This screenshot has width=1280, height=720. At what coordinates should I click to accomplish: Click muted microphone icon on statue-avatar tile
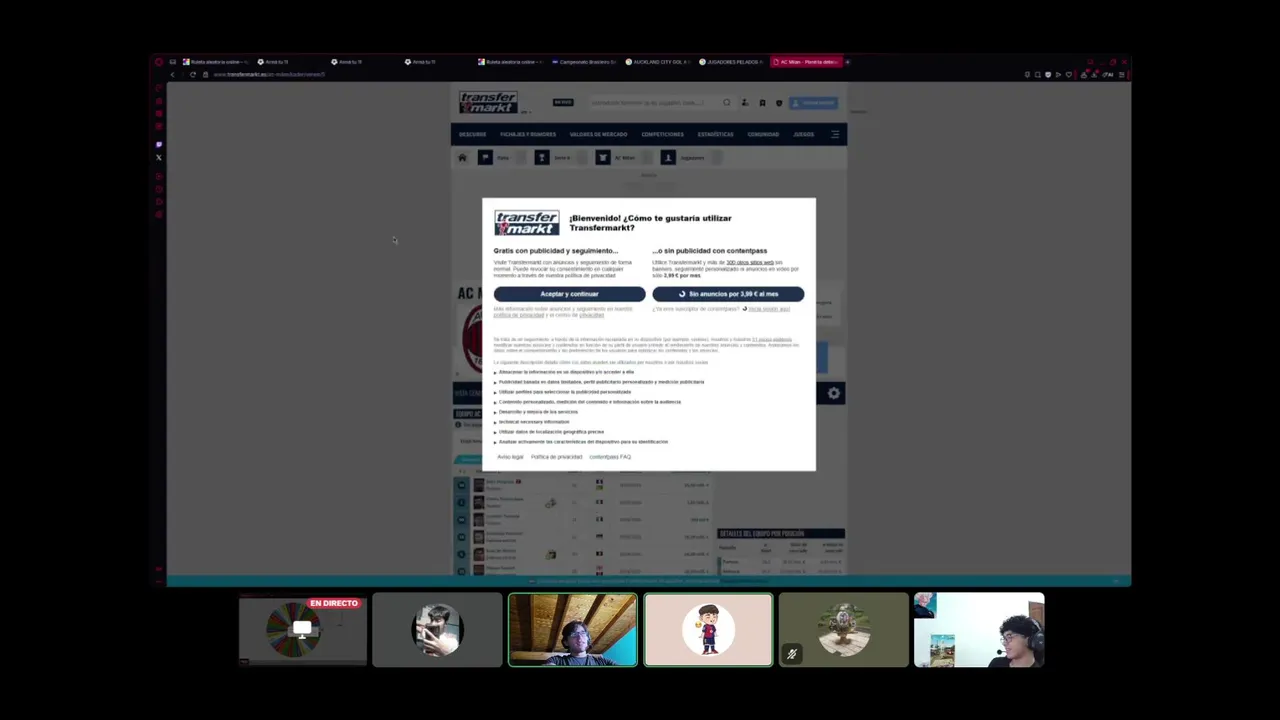791,655
